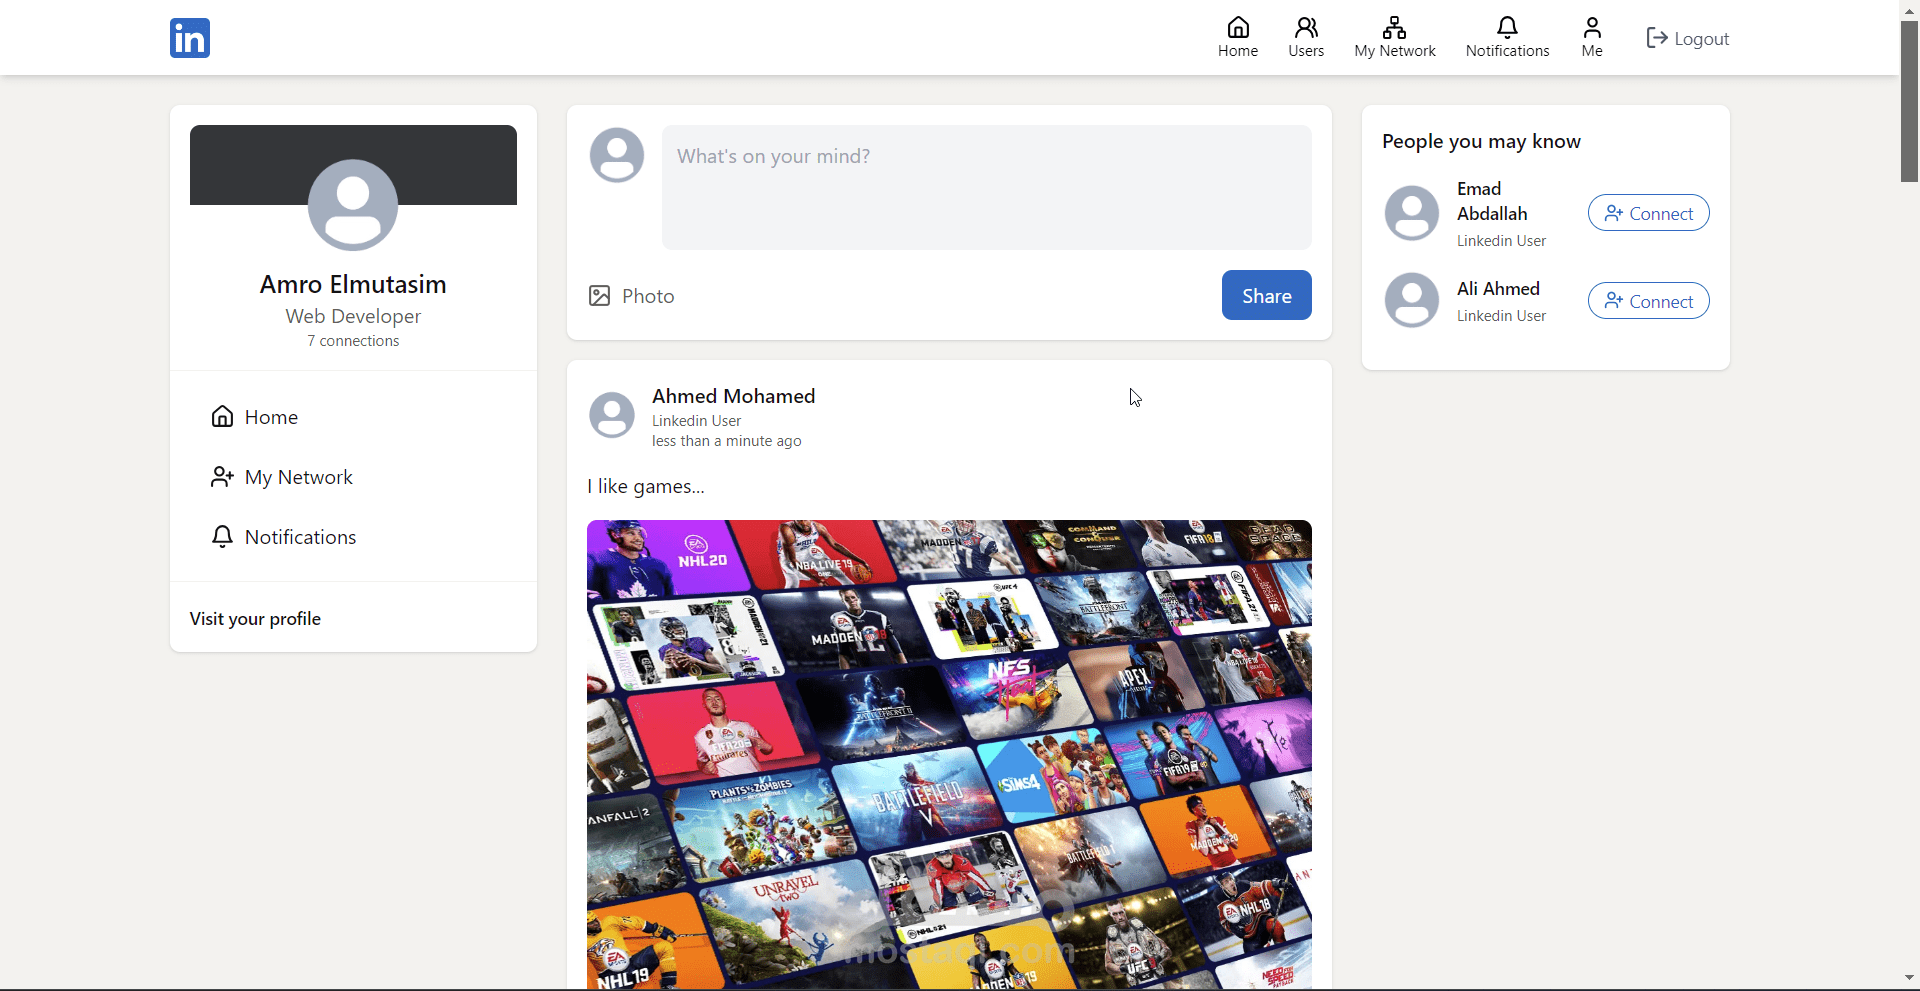
Task: Open Users page in top navigation
Action: click(1306, 38)
